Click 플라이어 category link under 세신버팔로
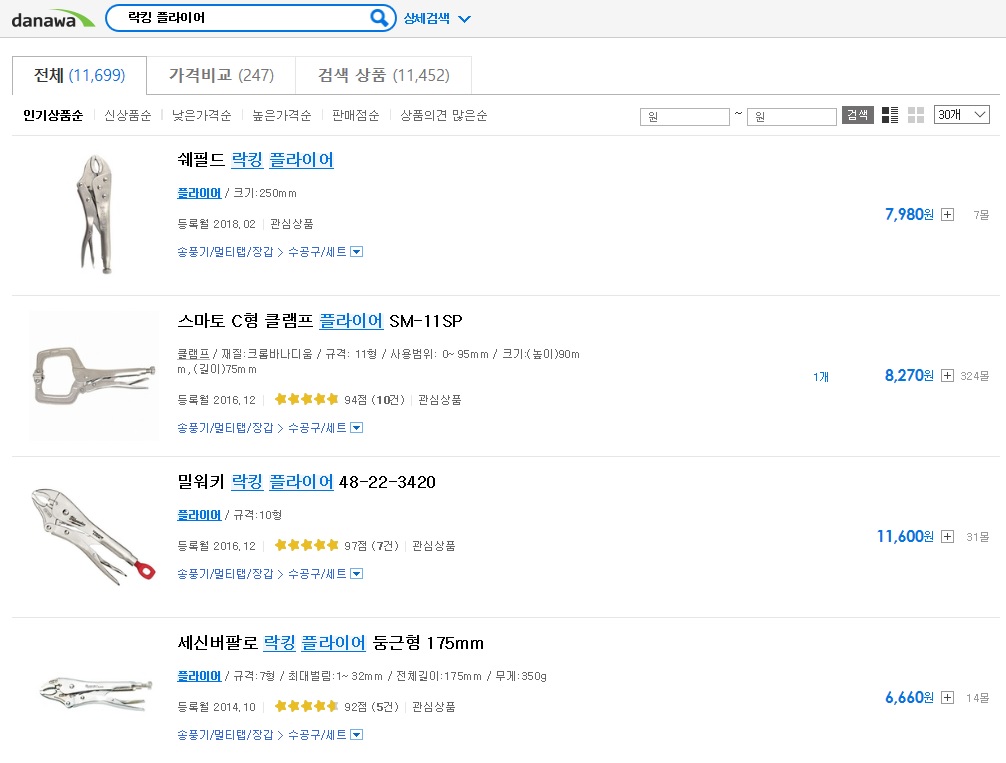This screenshot has width=1006, height=763. (x=199, y=676)
